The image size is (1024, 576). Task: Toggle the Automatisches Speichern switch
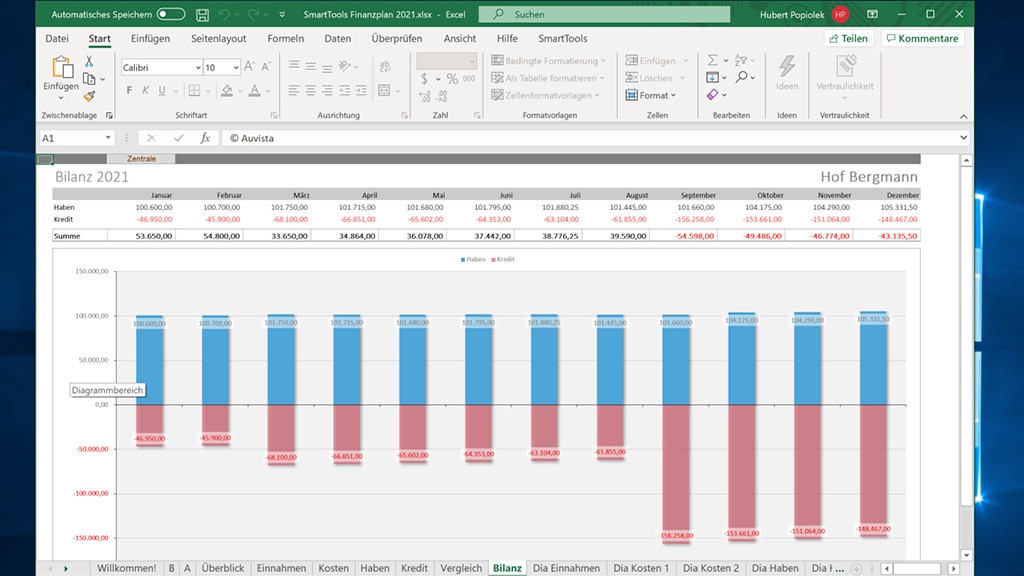[171, 15]
